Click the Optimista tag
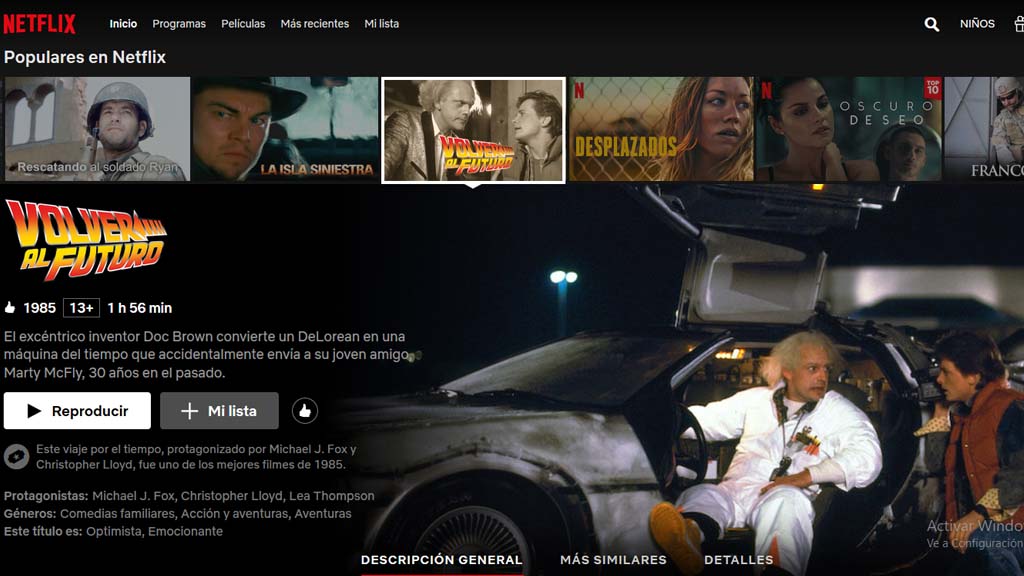The height and width of the screenshot is (576, 1024). tap(114, 531)
